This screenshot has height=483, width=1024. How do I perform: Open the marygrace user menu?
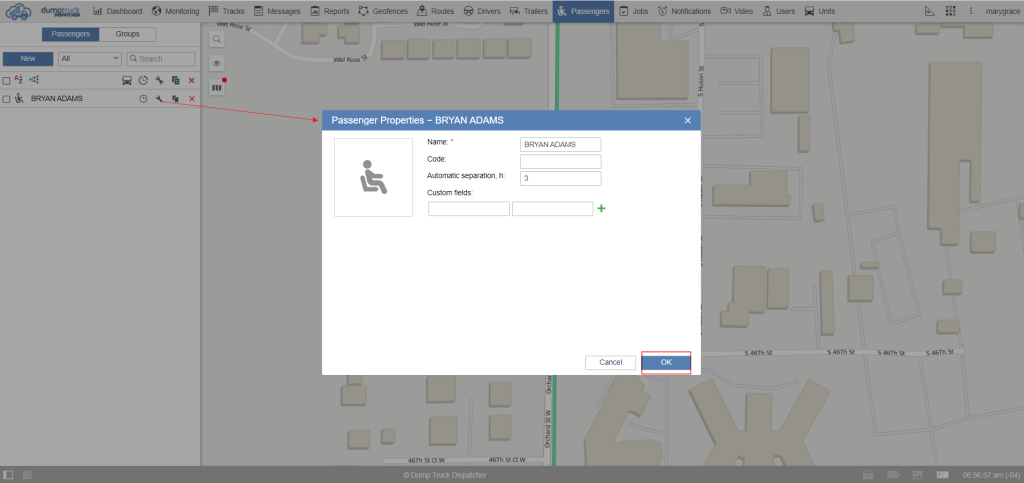click(x=1001, y=11)
